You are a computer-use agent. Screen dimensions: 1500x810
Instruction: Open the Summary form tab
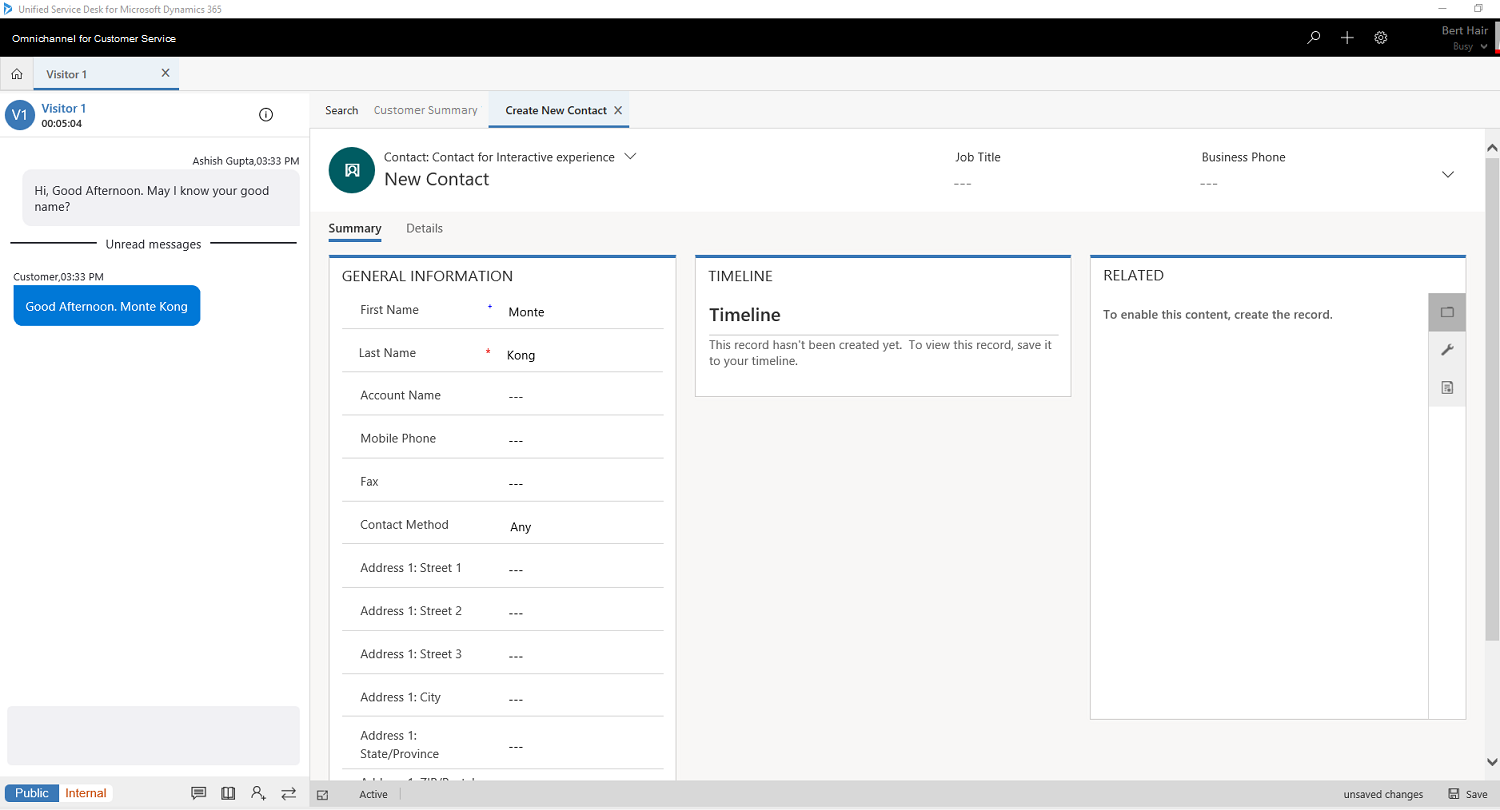pos(355,228)
